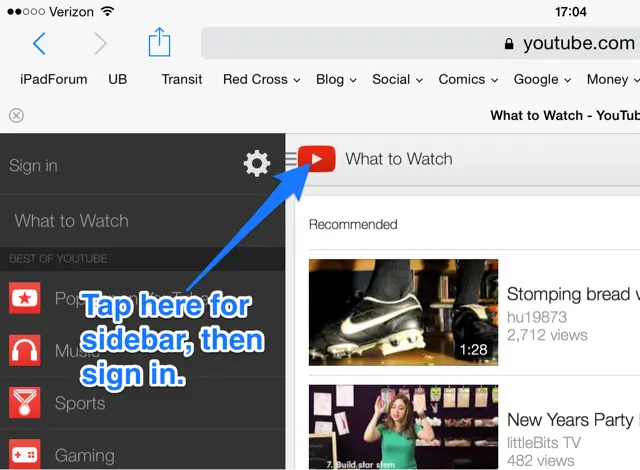Tap the Wi-Fi status icon
The image size is (640, 470).
(107, 11)
